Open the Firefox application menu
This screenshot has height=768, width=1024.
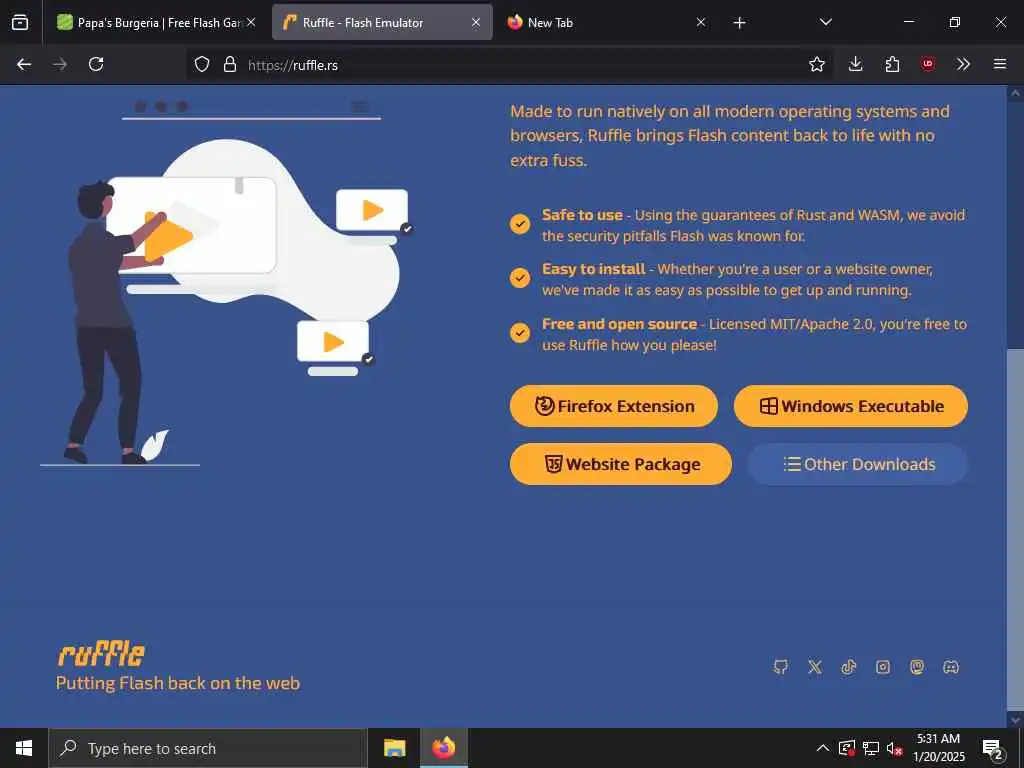click(999, 64)
